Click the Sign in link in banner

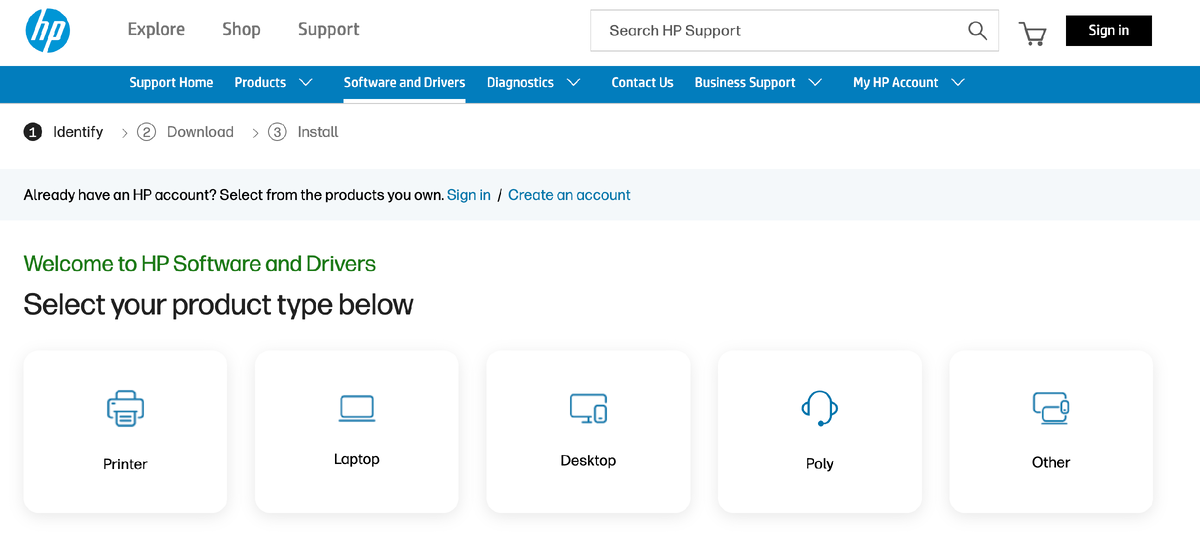click(x=469, y=195)
